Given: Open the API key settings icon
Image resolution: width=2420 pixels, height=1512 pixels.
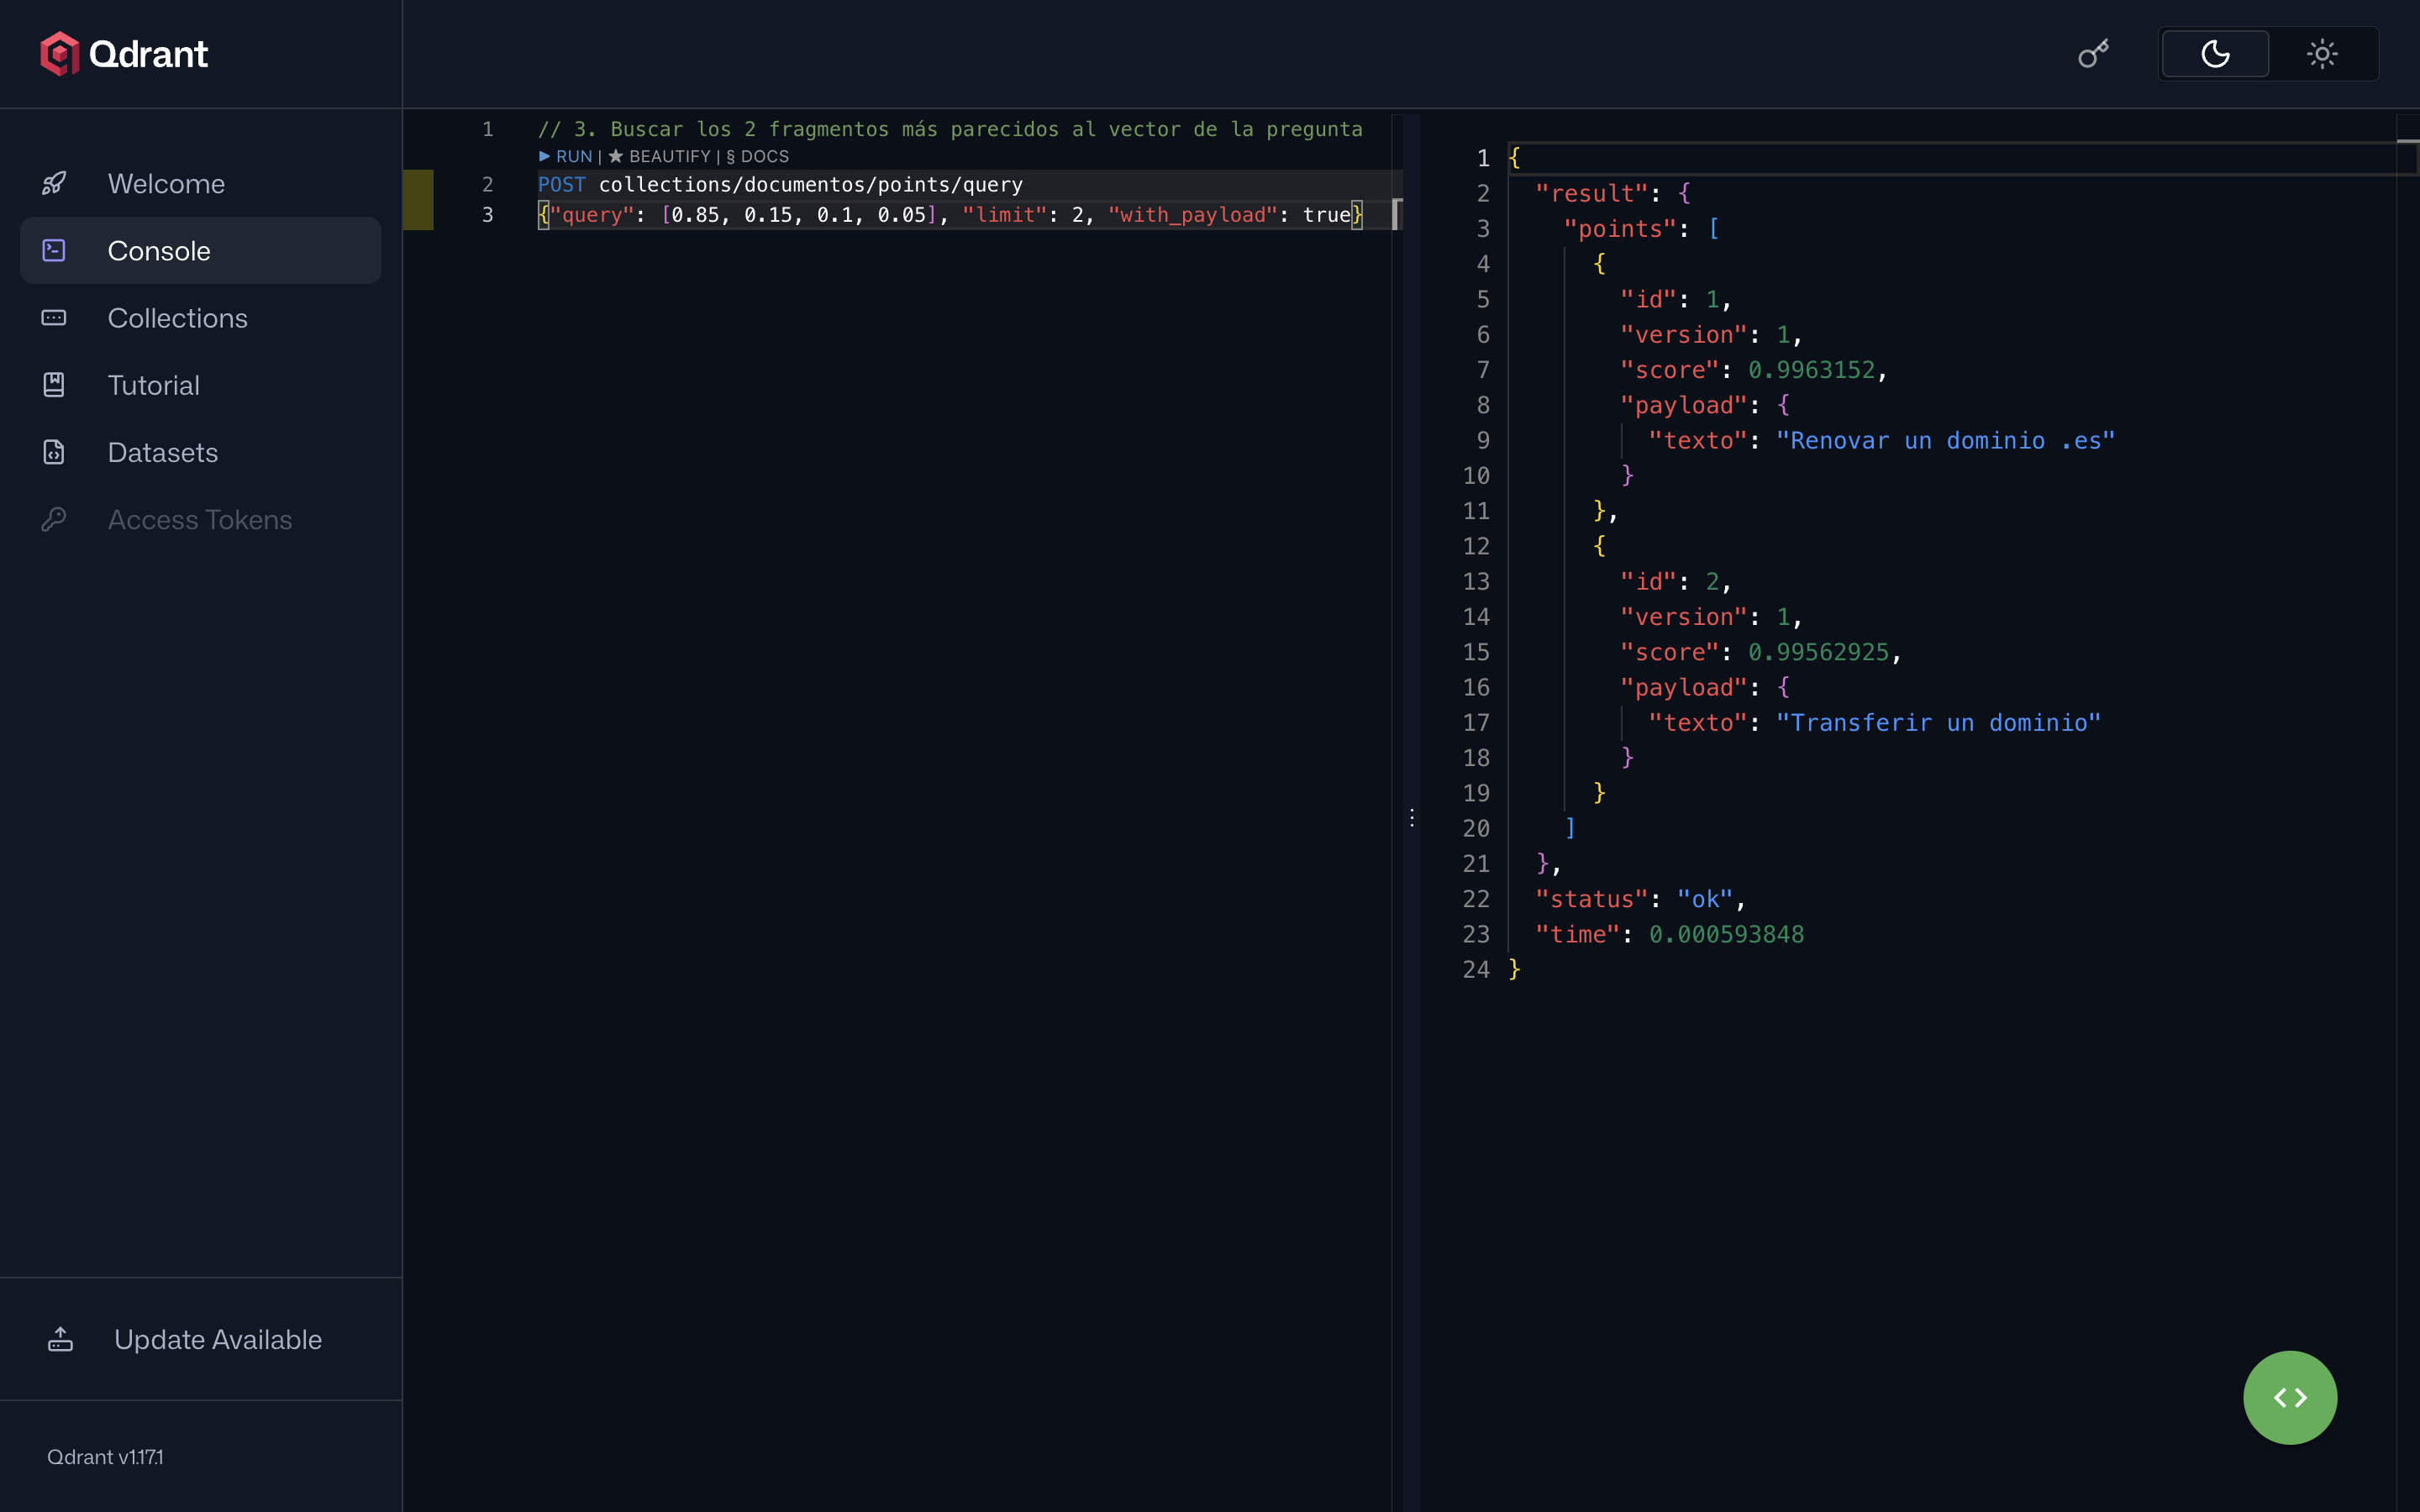Looking at the screenshot, I should 2093,54.
